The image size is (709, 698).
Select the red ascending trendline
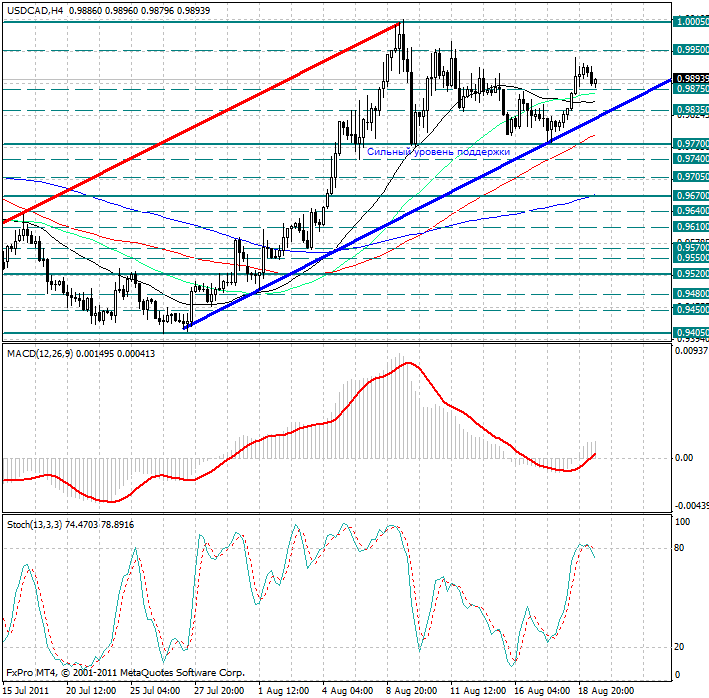[200, 120]
